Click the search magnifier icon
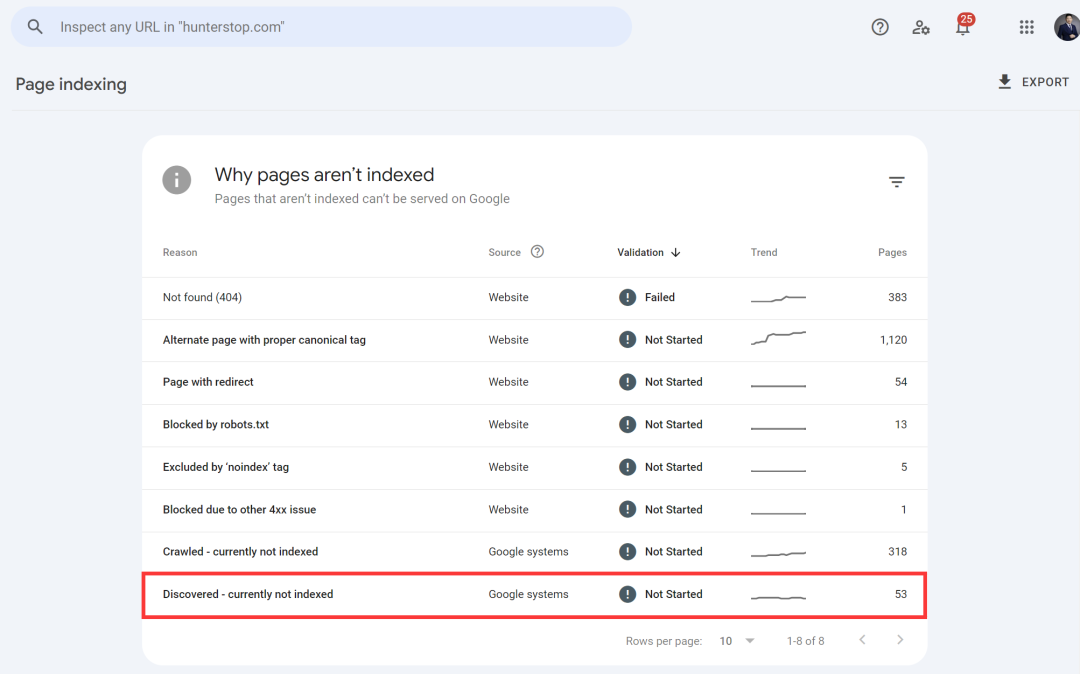 coord(35,27)
